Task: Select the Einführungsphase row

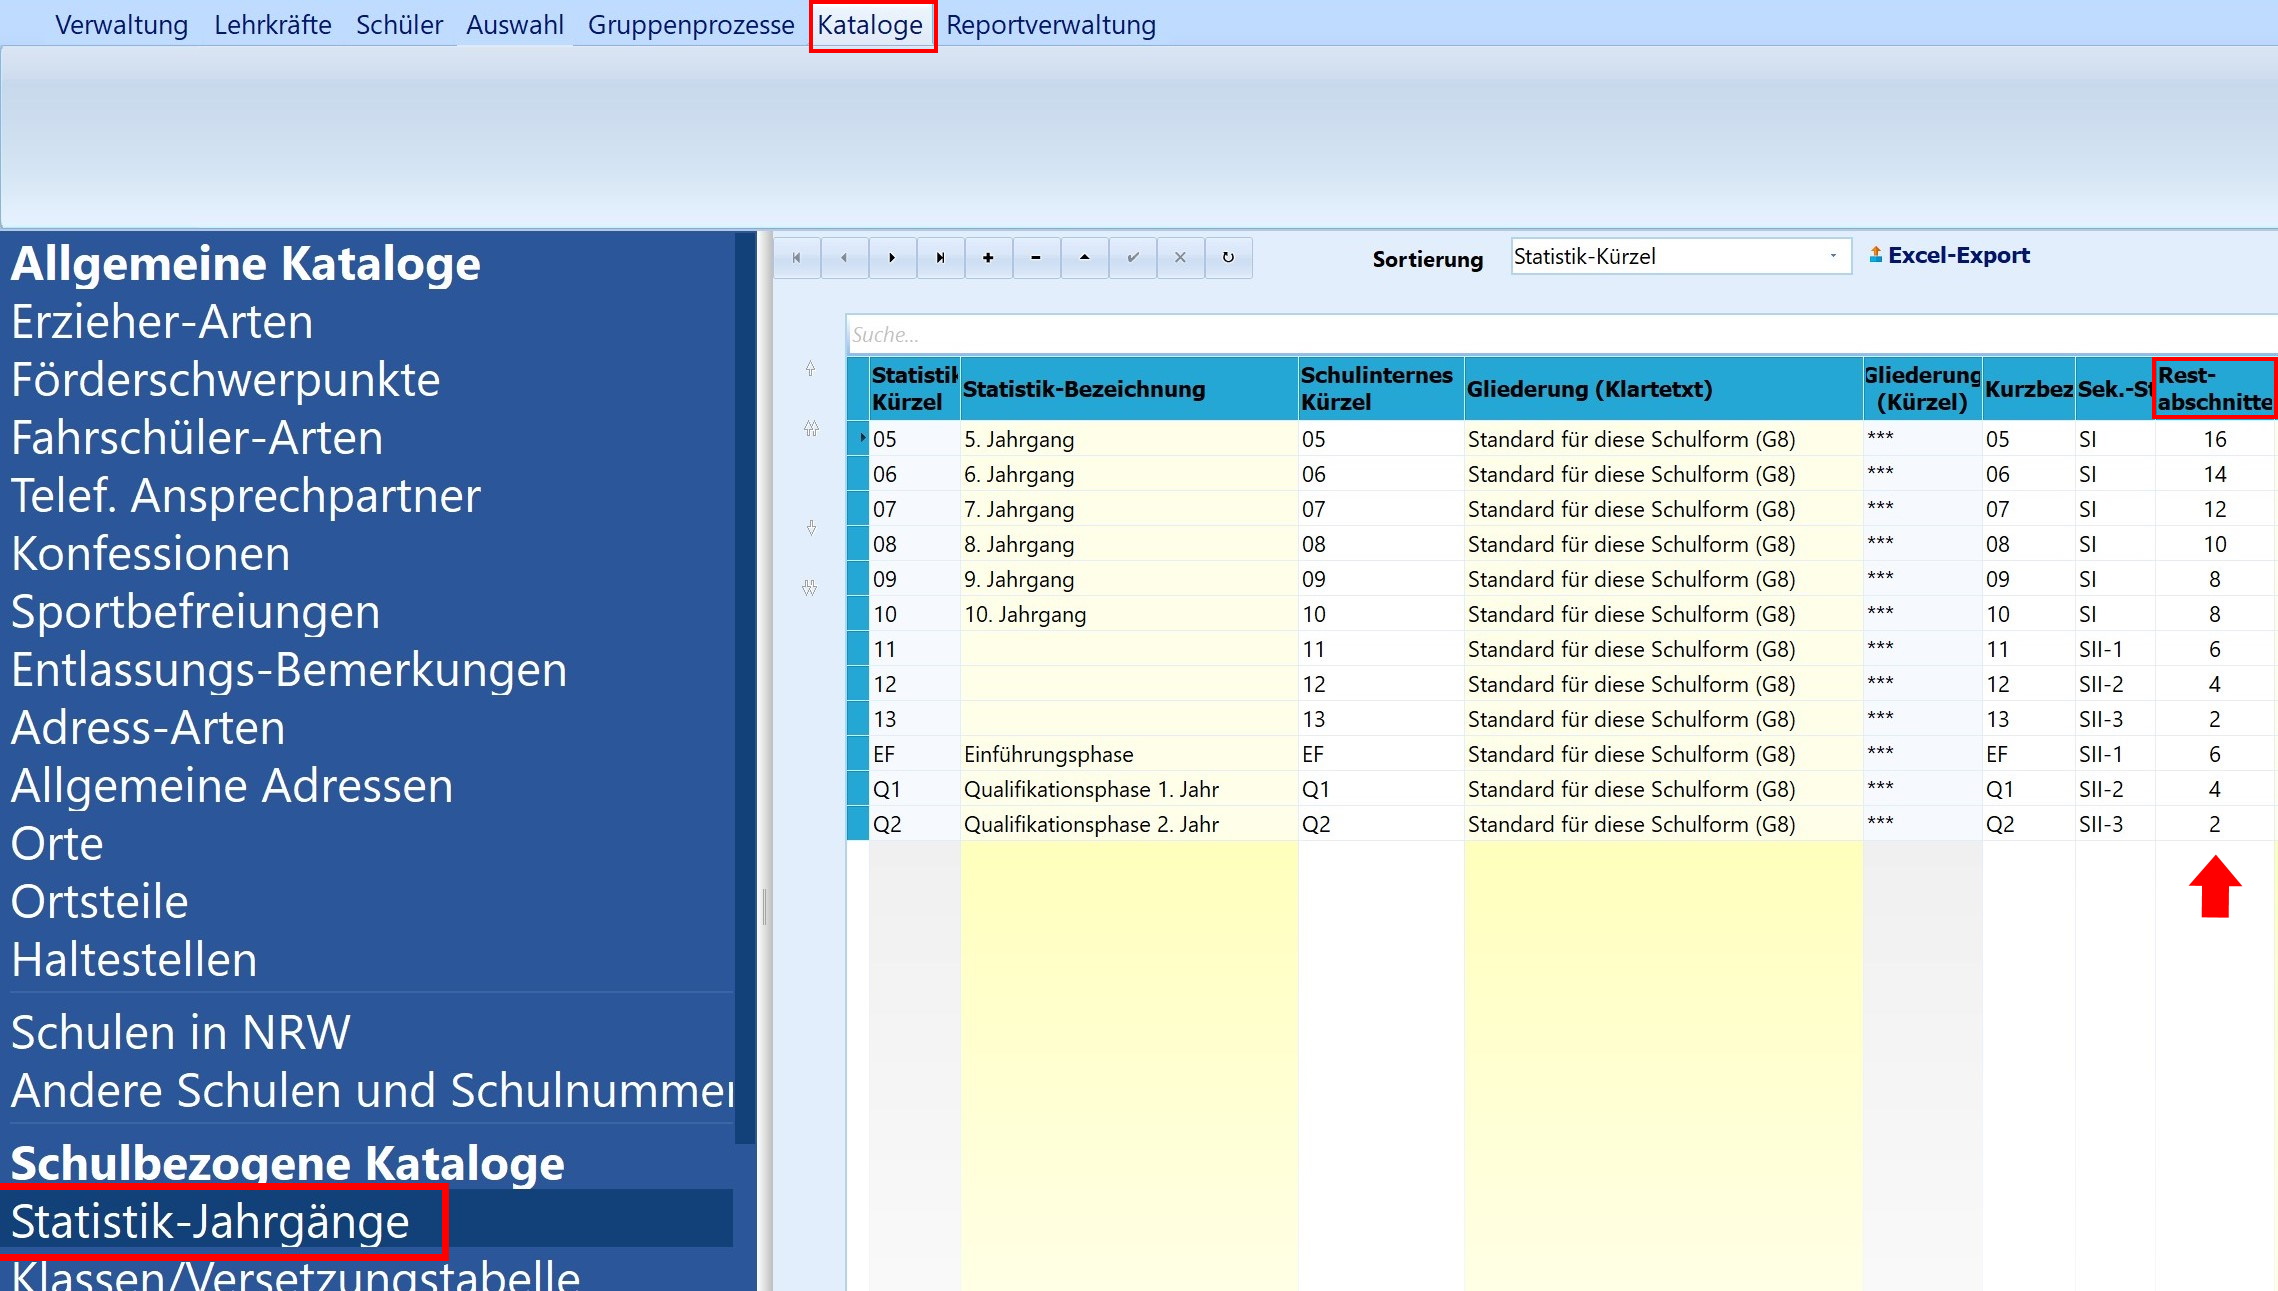Action: coord(1560,754)
